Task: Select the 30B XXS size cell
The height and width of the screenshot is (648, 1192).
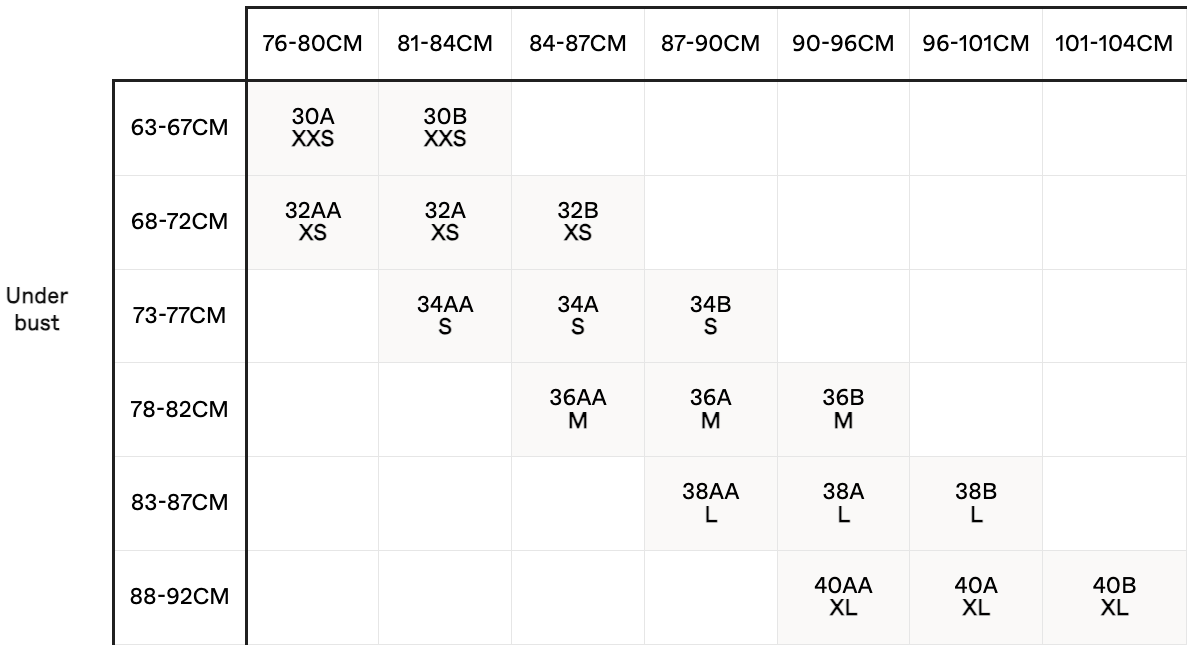Action: pyautogui.click(x=445, y=128)
